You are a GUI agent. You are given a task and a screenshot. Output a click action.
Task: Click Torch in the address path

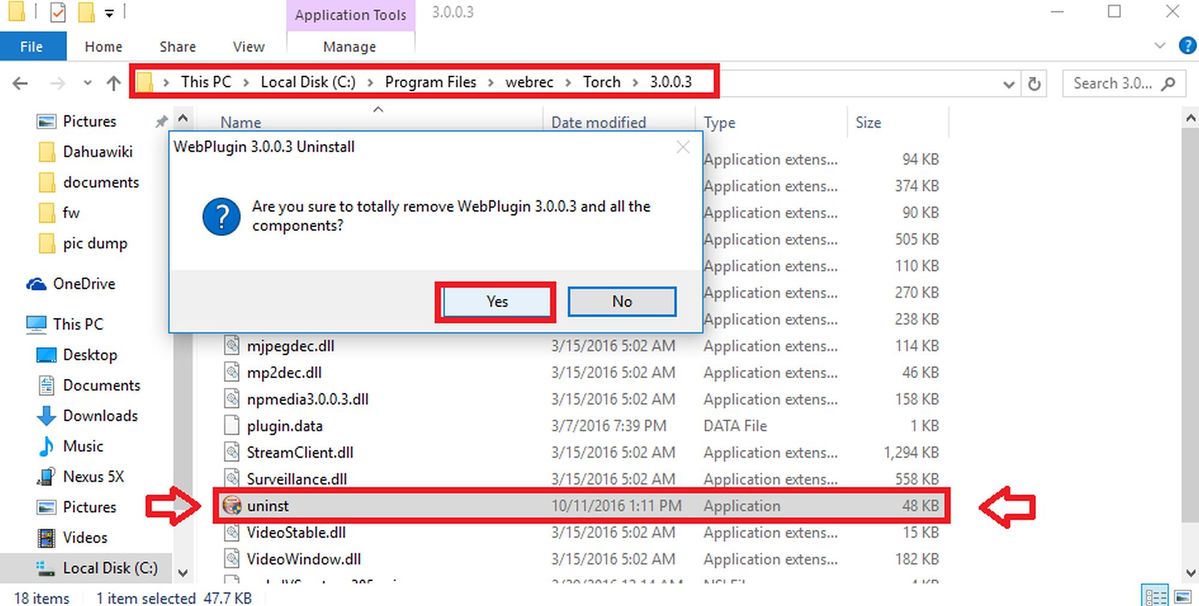[602, 82]
